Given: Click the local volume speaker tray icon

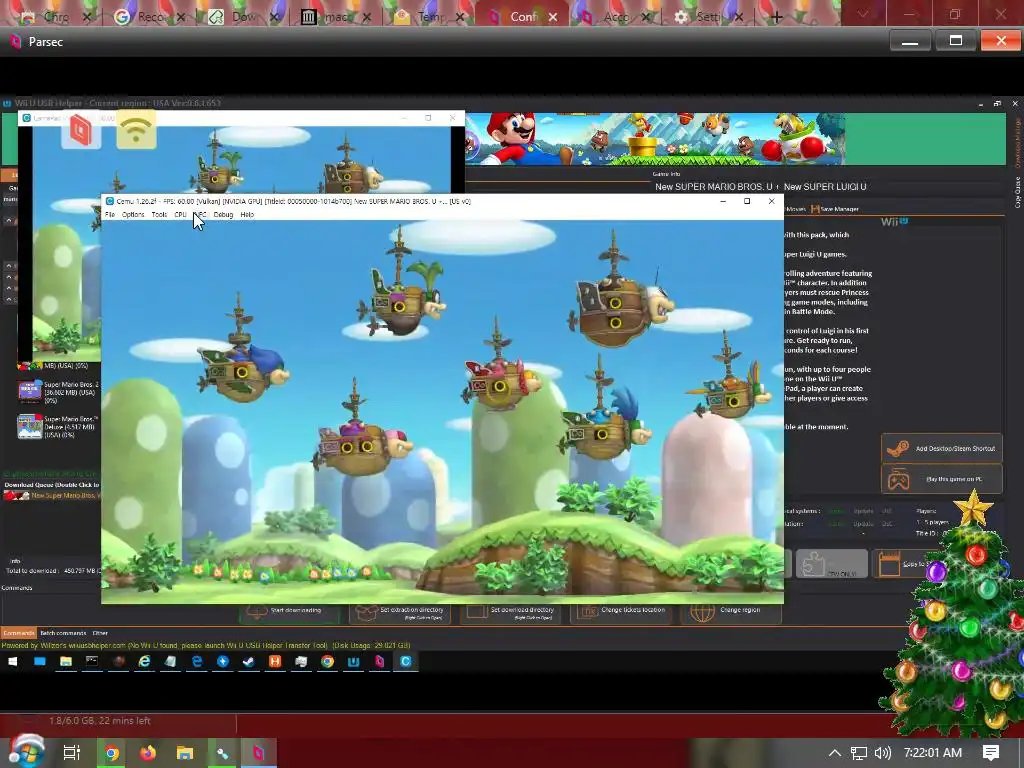Looking at the screenshot, I should (882, 753).
